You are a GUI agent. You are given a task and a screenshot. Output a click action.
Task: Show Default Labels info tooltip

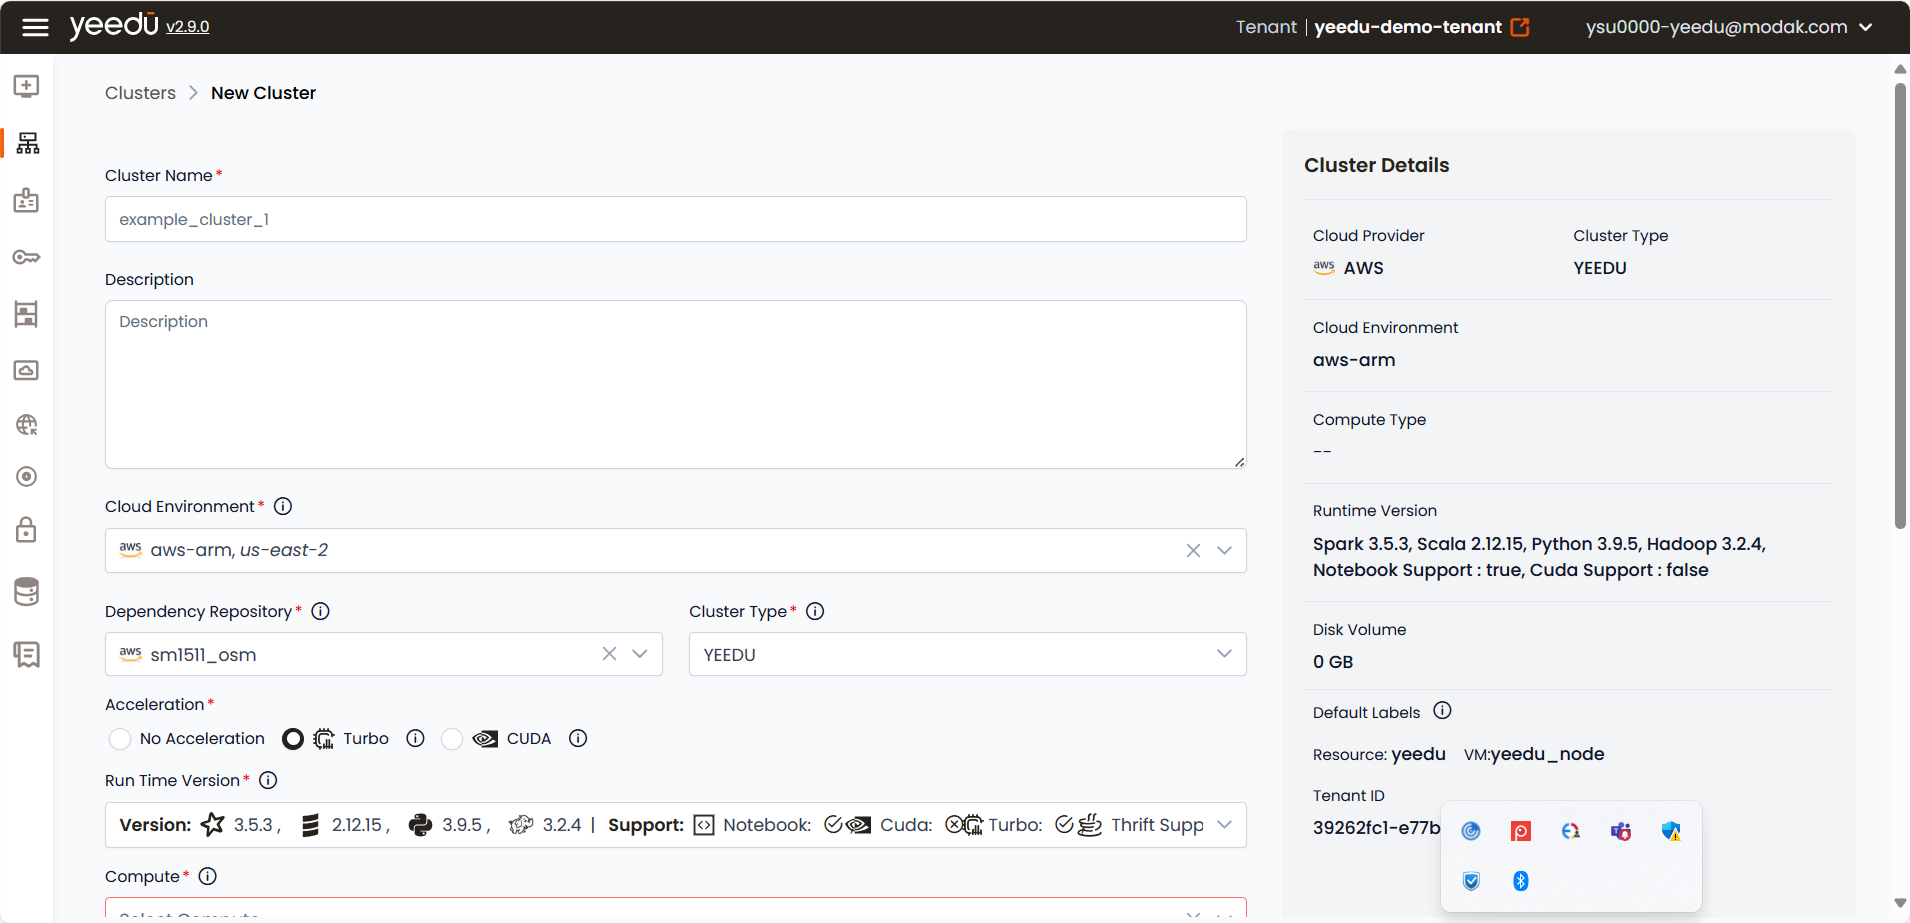(1442, 710)
